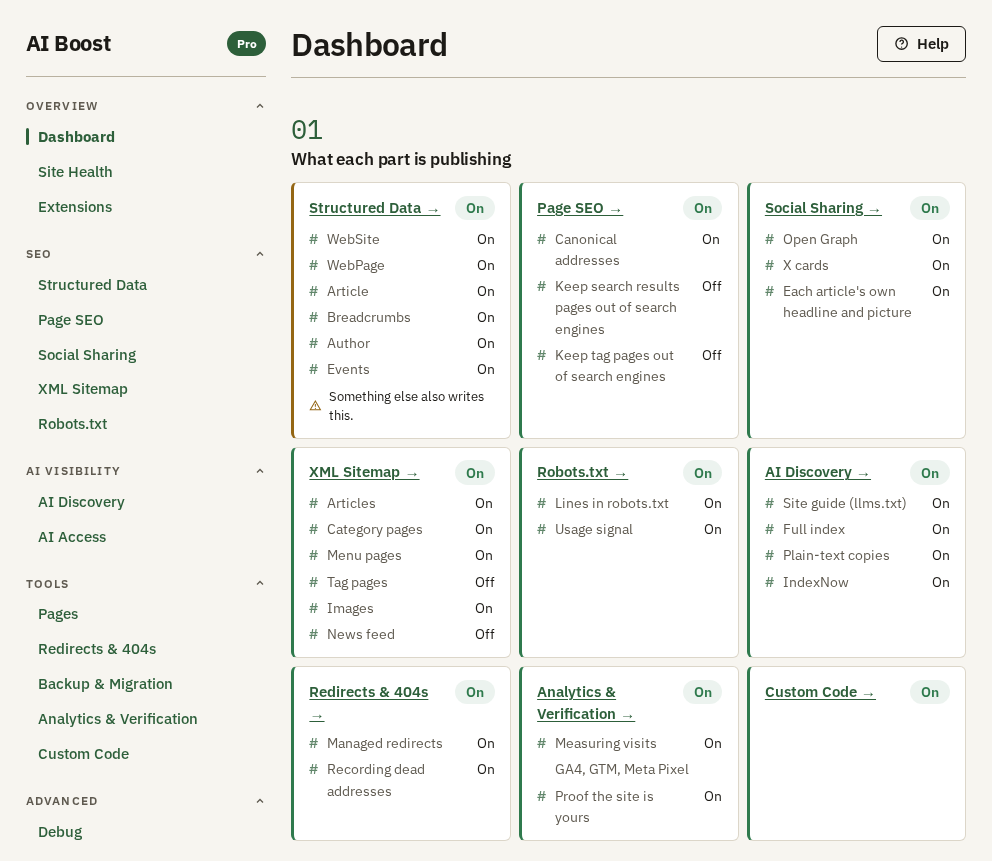Follow the Social Sharing card link

pyautogui.click(x=822, y=208)
